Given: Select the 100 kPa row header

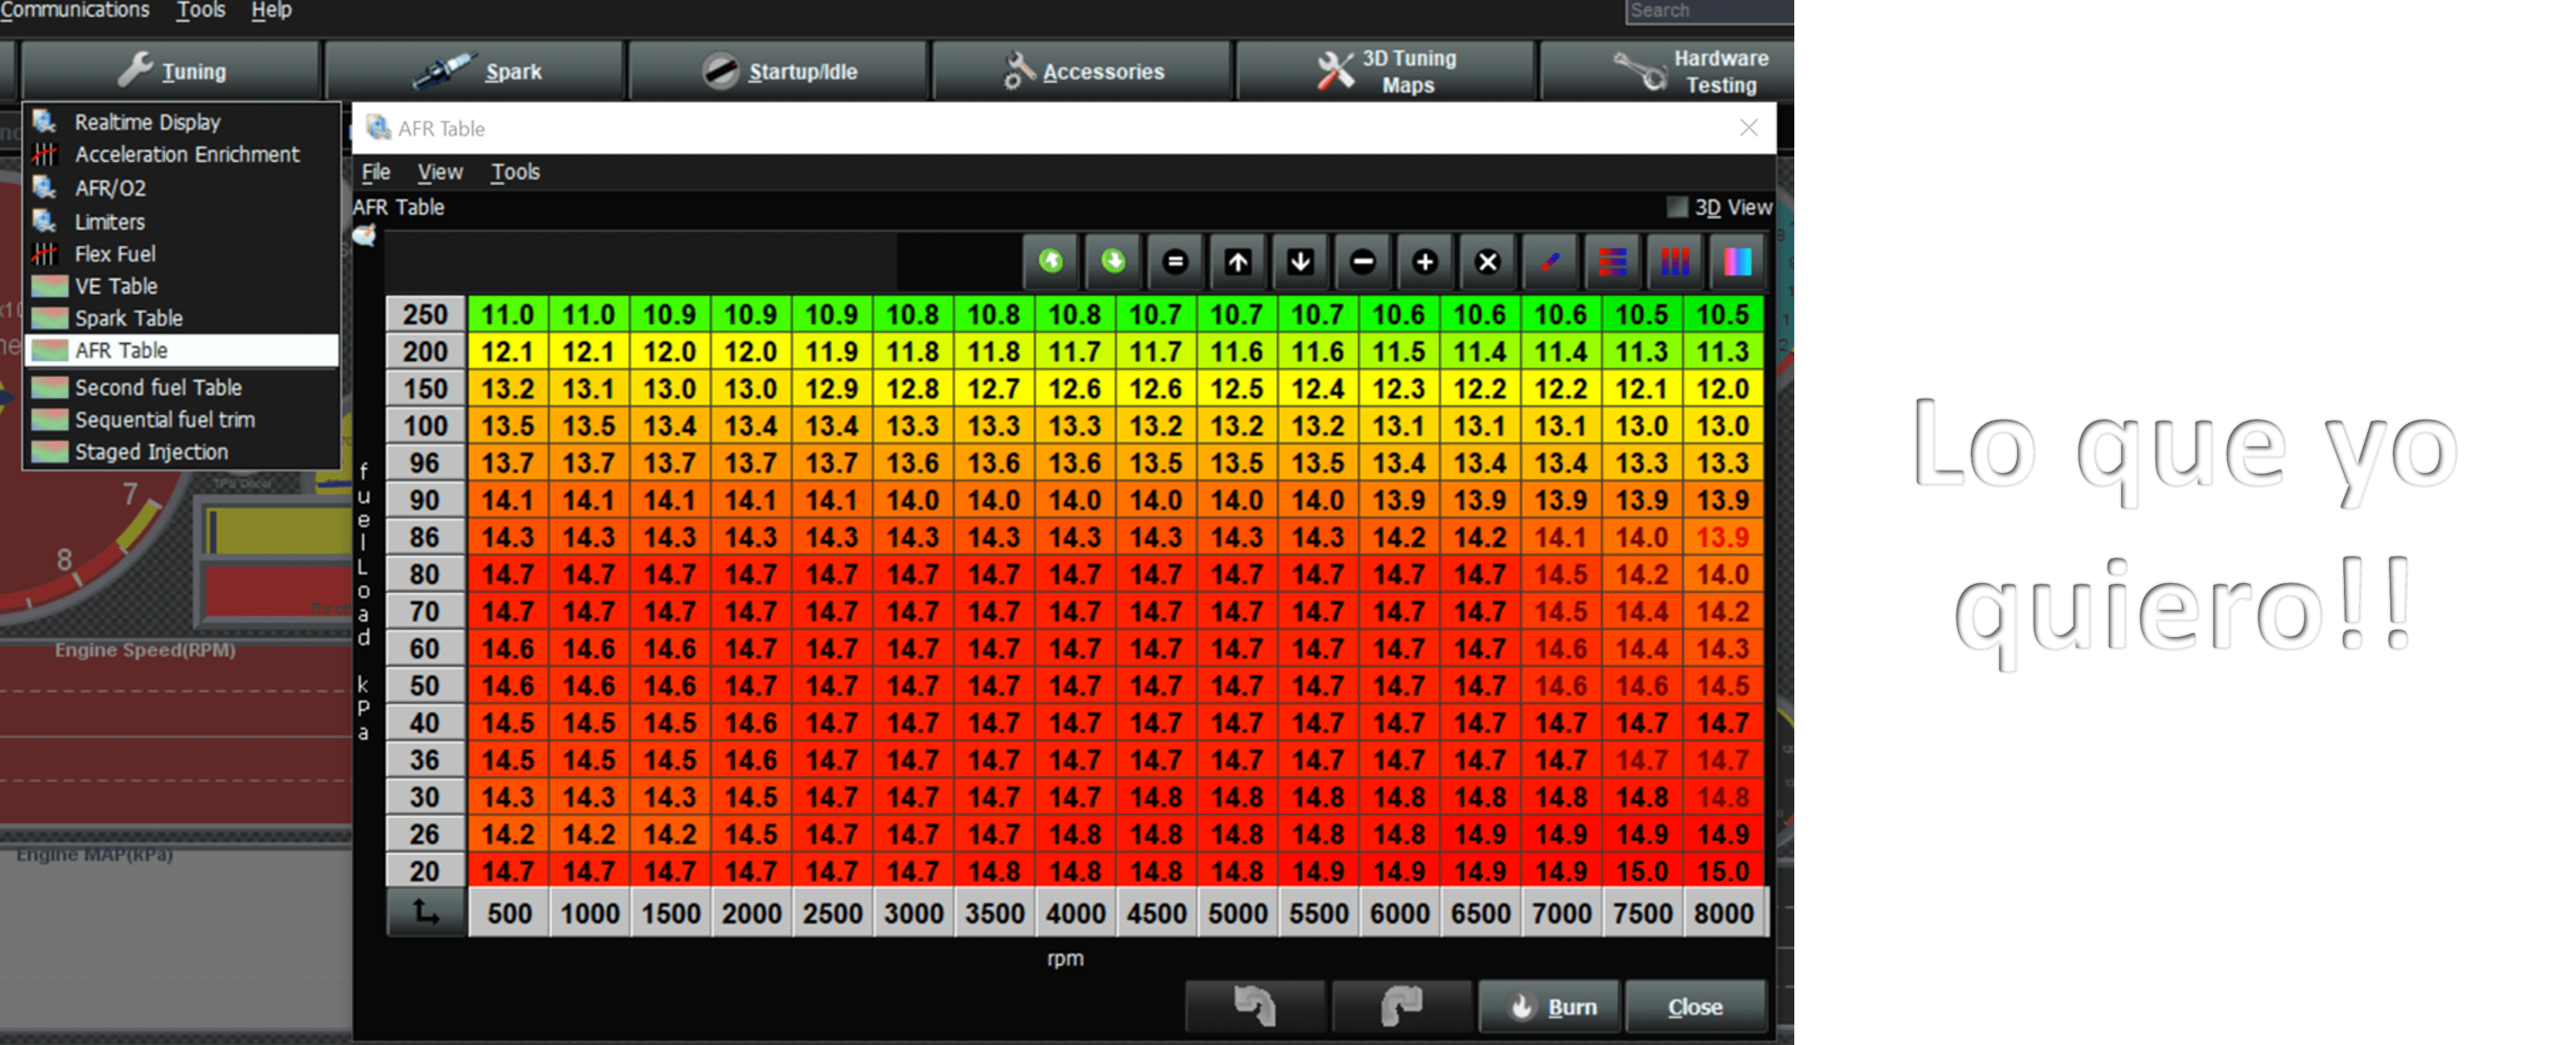Looking at the screenshot, I should click(x=426, y=426).
